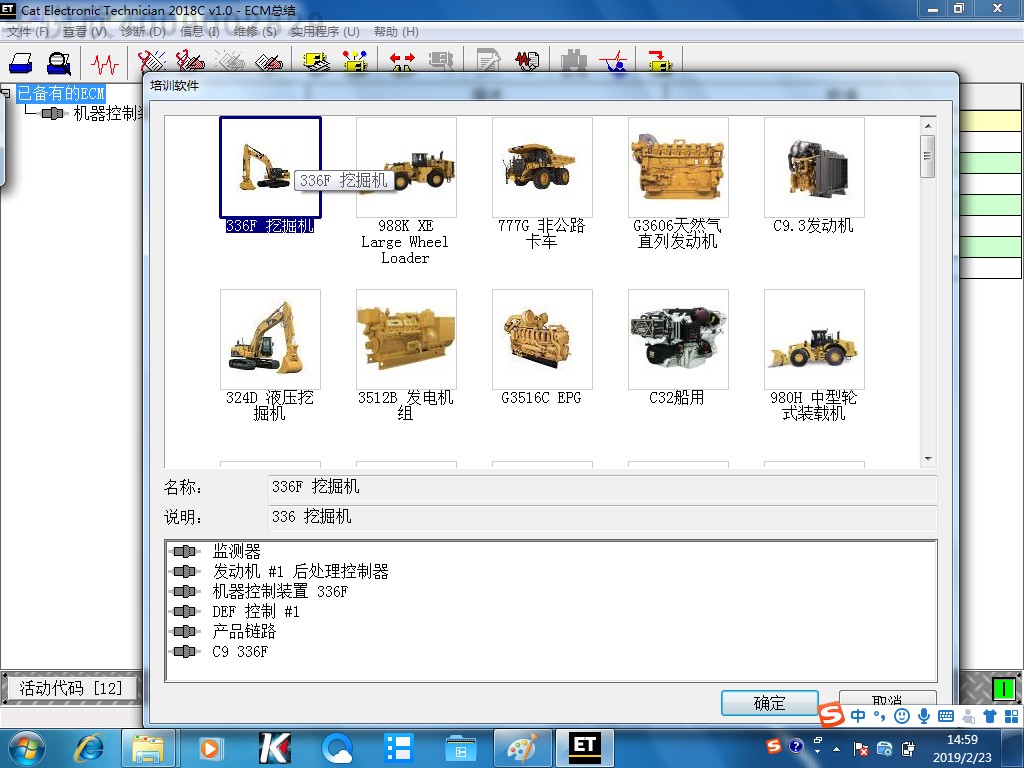Click the machine list scrollbar down arrow
1024x768 pixels.
coord(927,458)
